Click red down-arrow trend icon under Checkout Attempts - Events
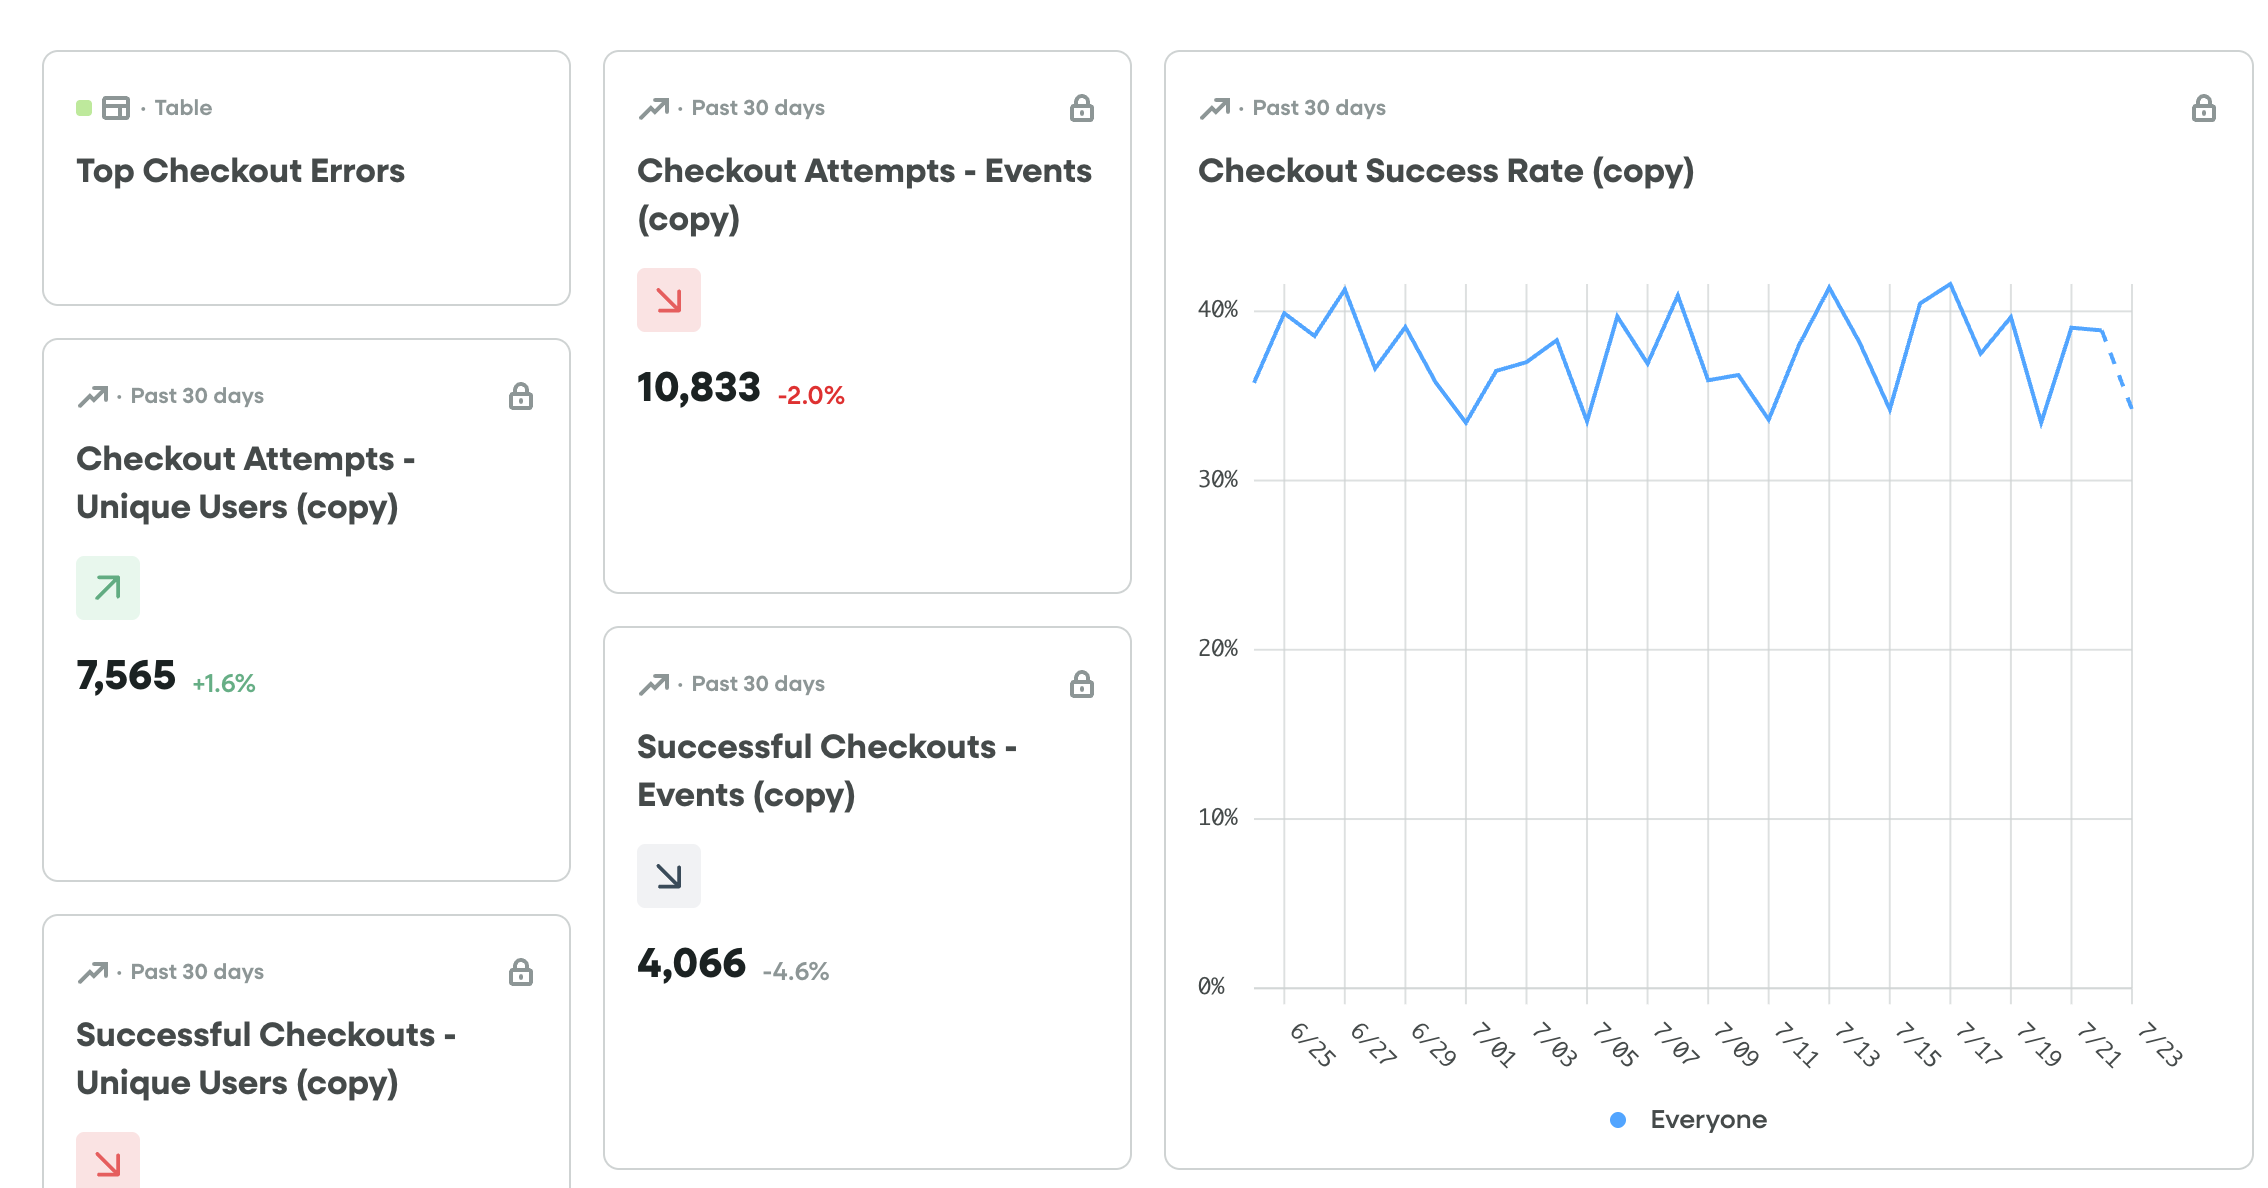 [669, 300]
